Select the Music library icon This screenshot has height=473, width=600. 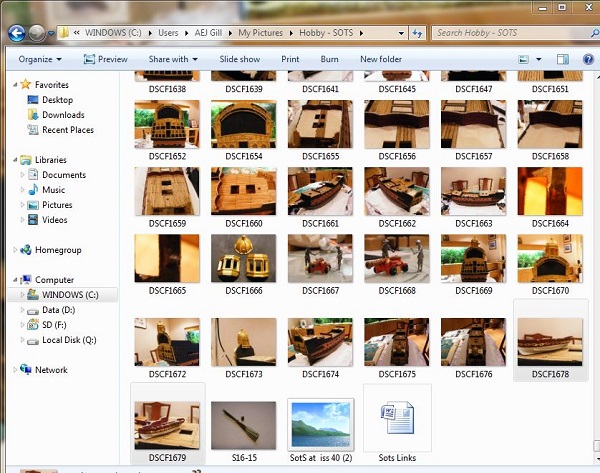33,190
